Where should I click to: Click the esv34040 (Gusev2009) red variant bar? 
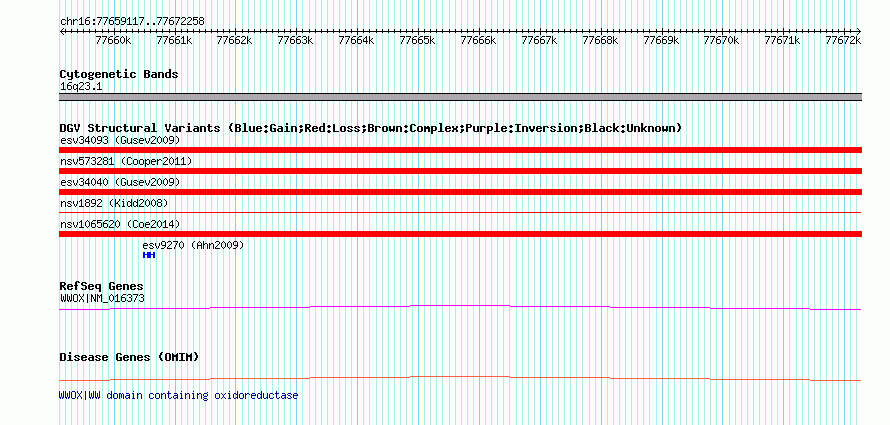tap(460, 192)
